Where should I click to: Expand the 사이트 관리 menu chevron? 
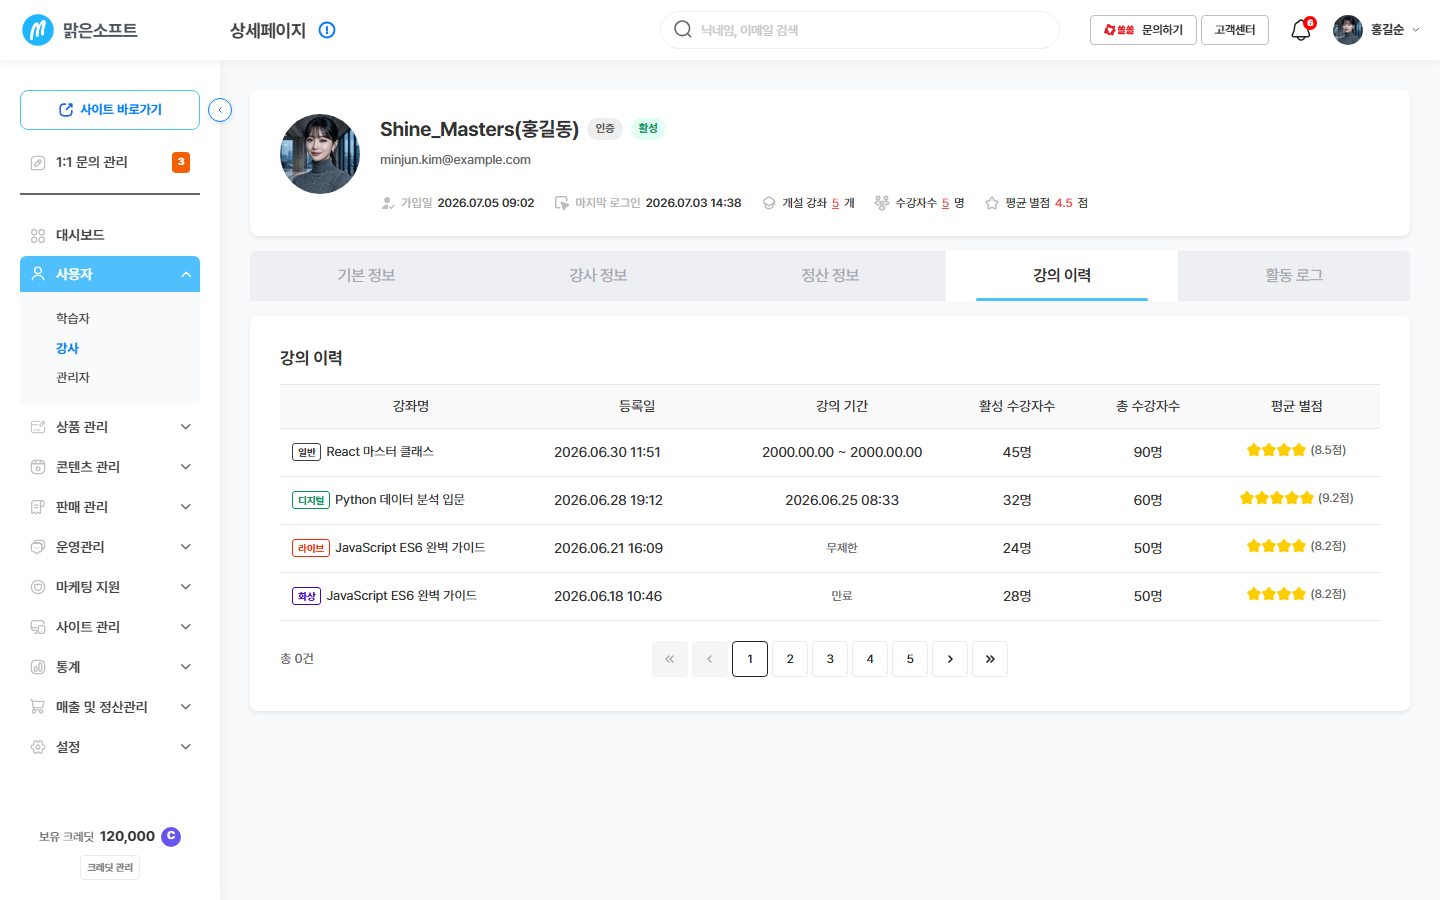pyautogui.click(x=186, y=627)
